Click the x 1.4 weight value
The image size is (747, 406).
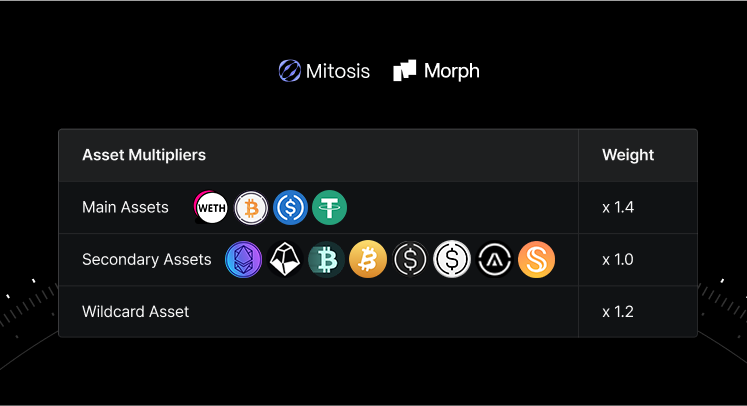click(618, 207)
